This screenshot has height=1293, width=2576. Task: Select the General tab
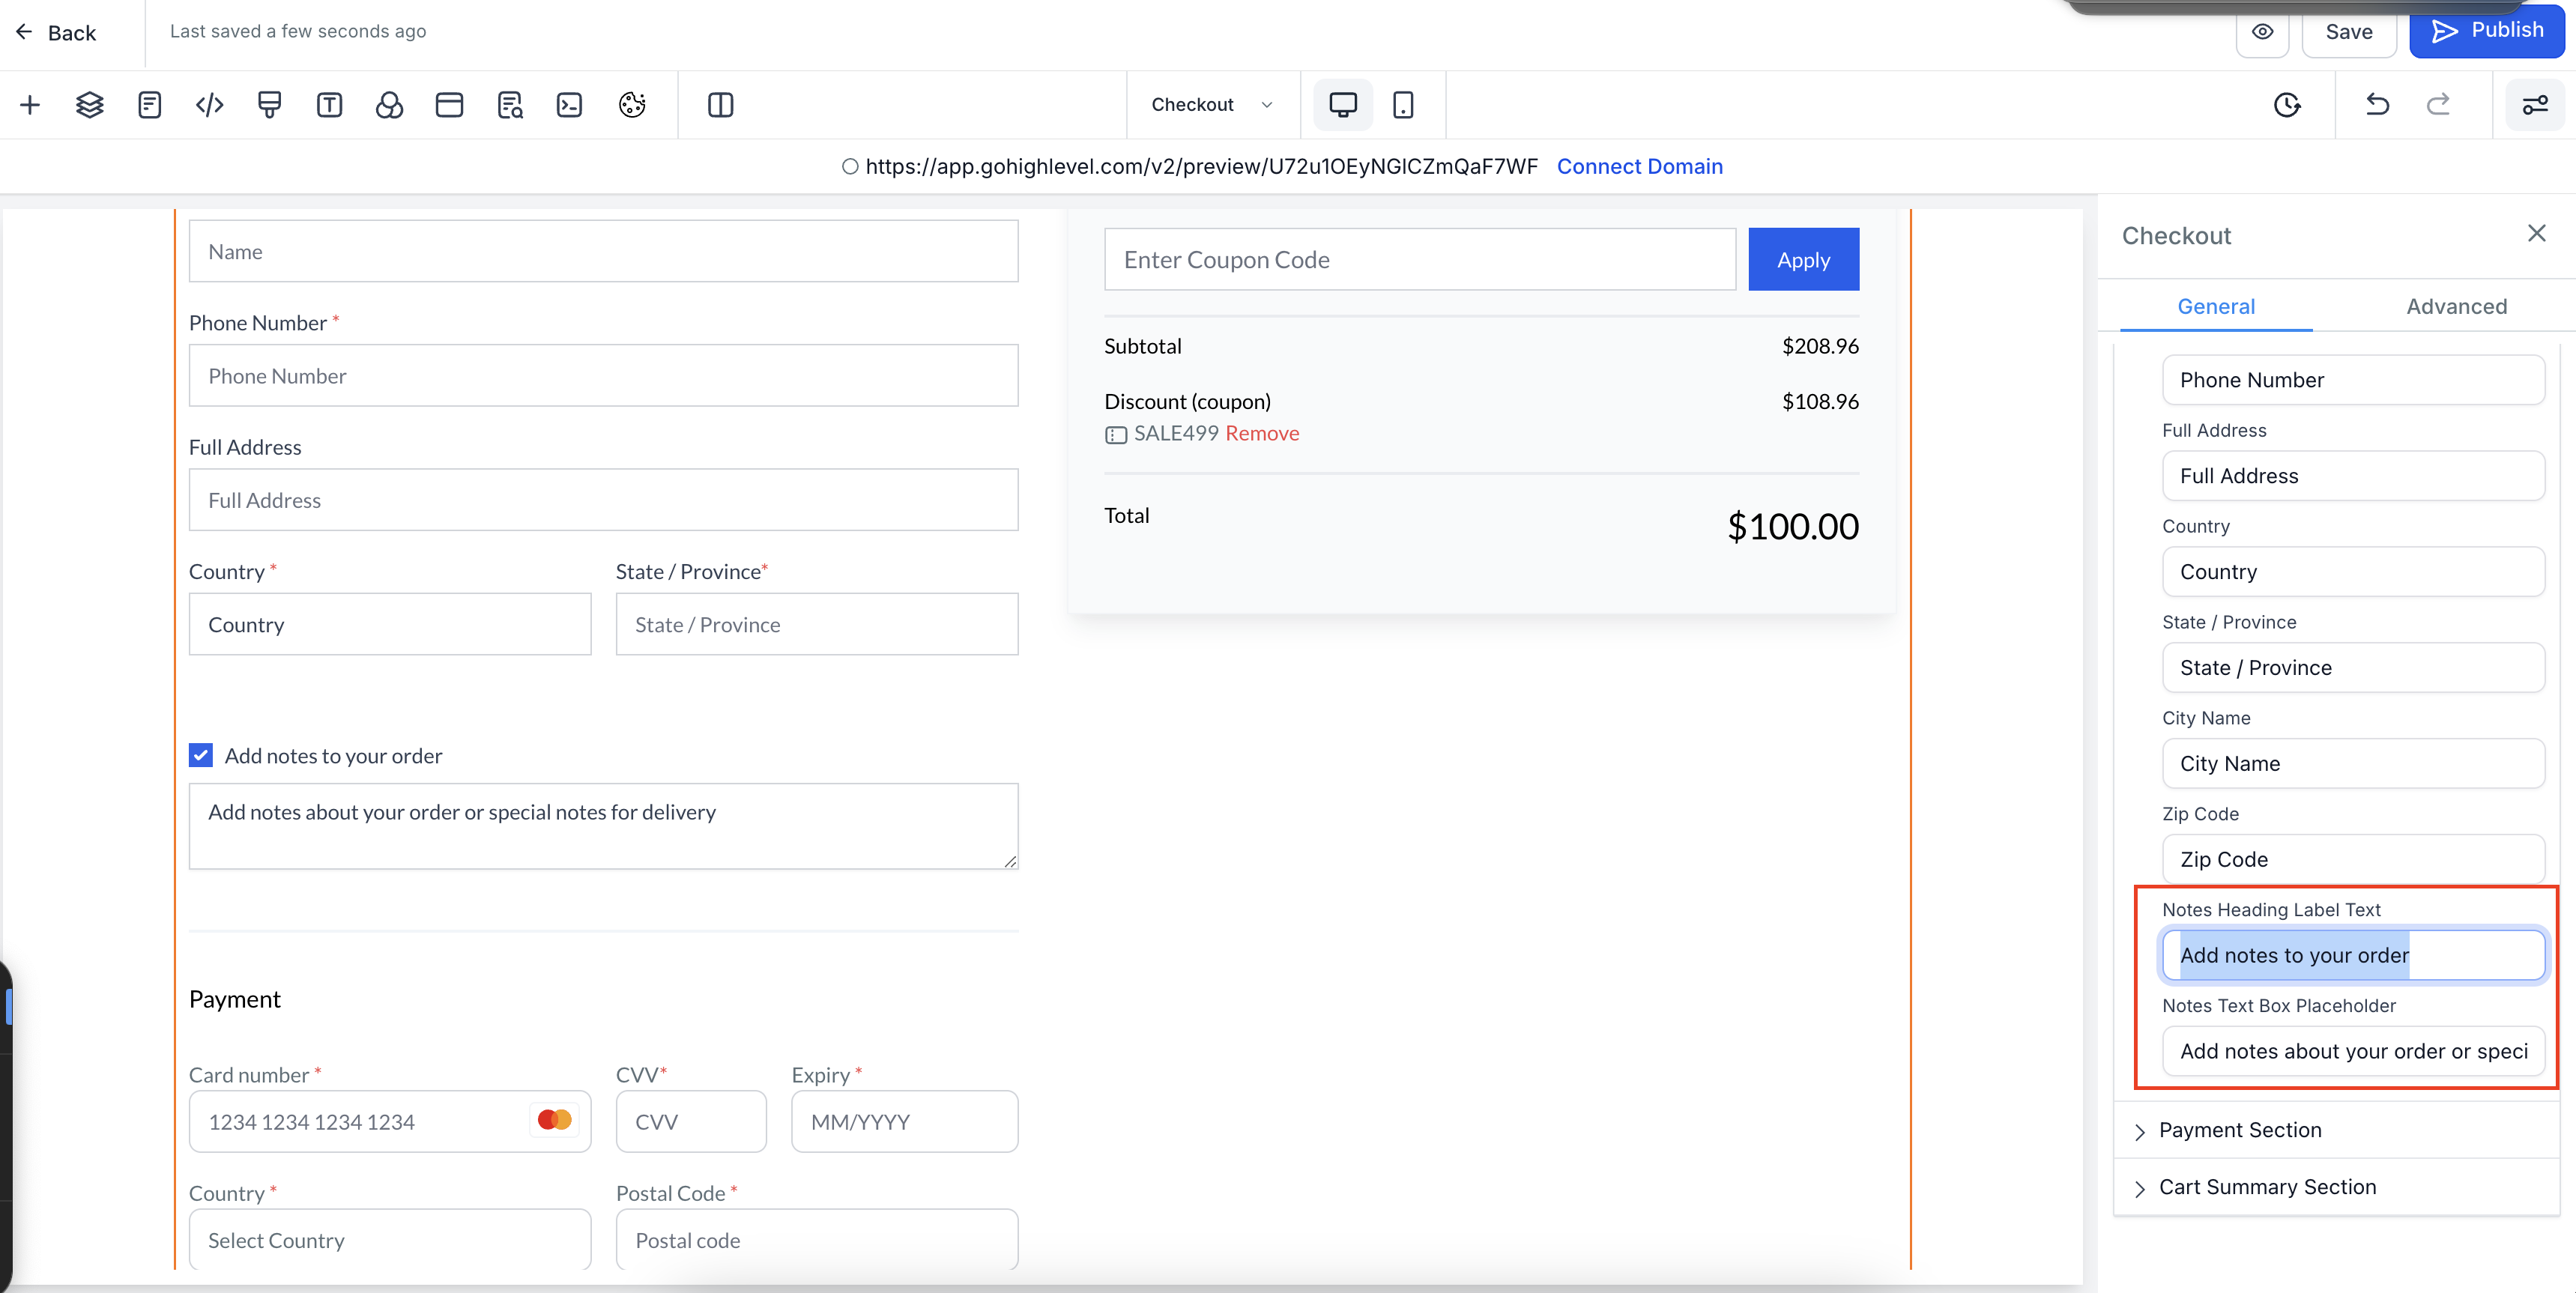pyautogui.click(x=2215, y=306)
